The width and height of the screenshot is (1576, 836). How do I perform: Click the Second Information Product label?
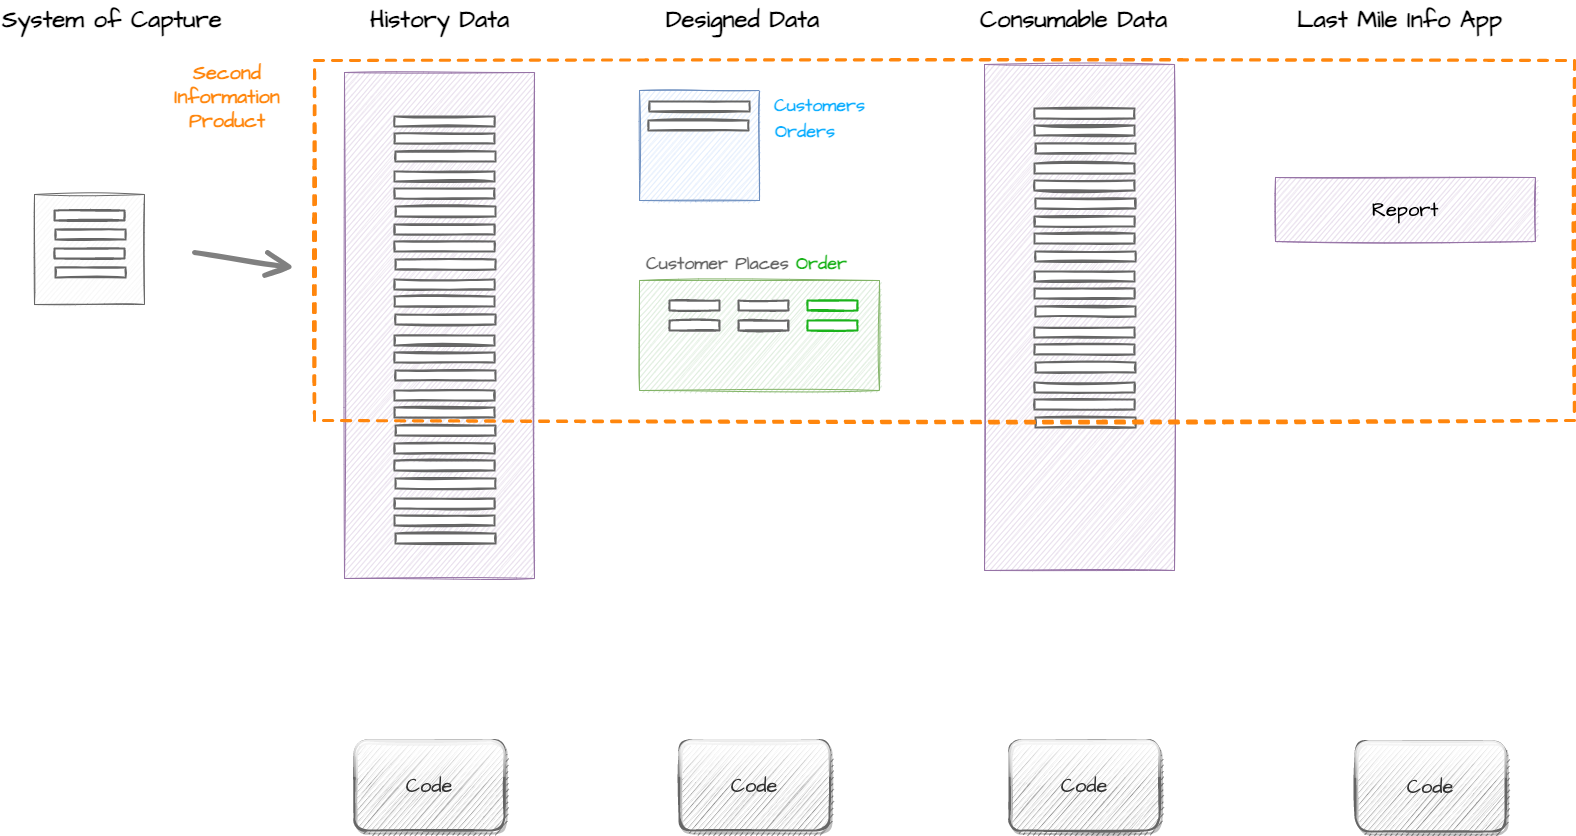click(227, 97)
